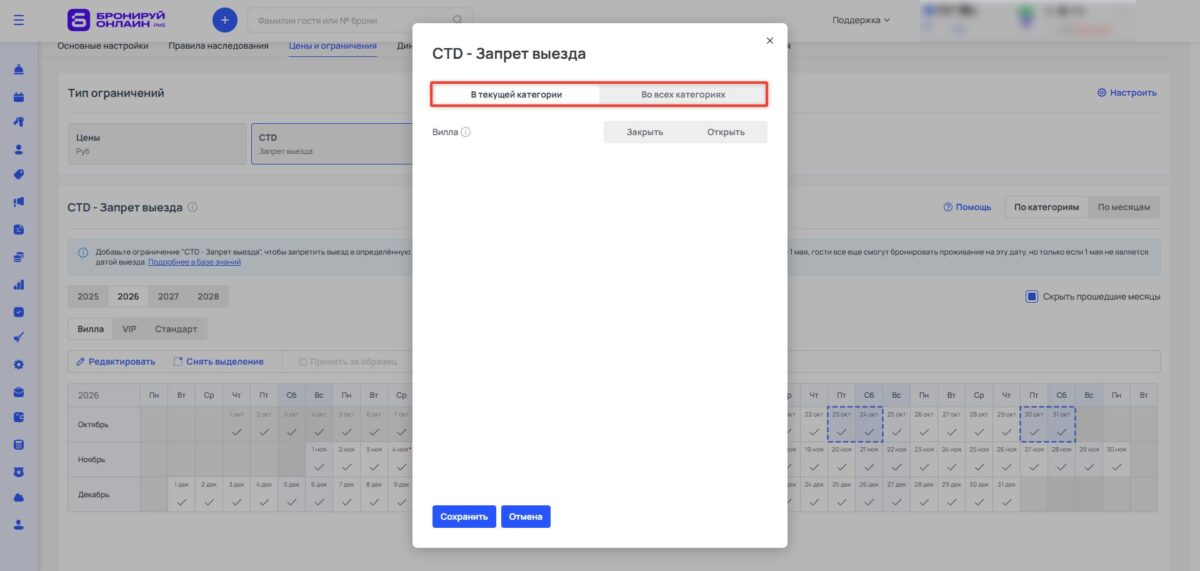Click info icon beside CTD page heading
The width and height of the screenshot is (1200, 571).
tap(192, 208)
